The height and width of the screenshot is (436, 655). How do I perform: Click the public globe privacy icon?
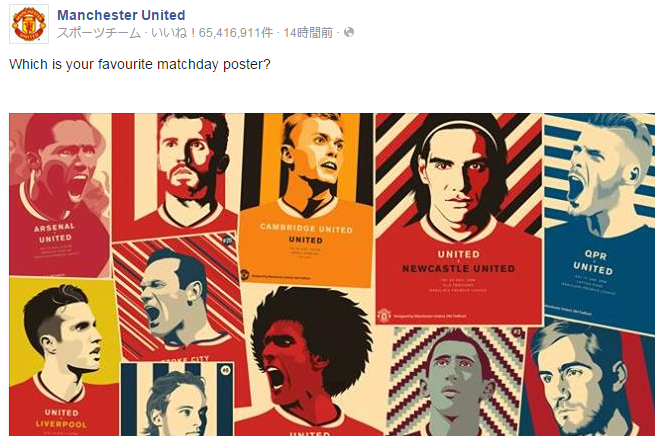click(349, 32)
